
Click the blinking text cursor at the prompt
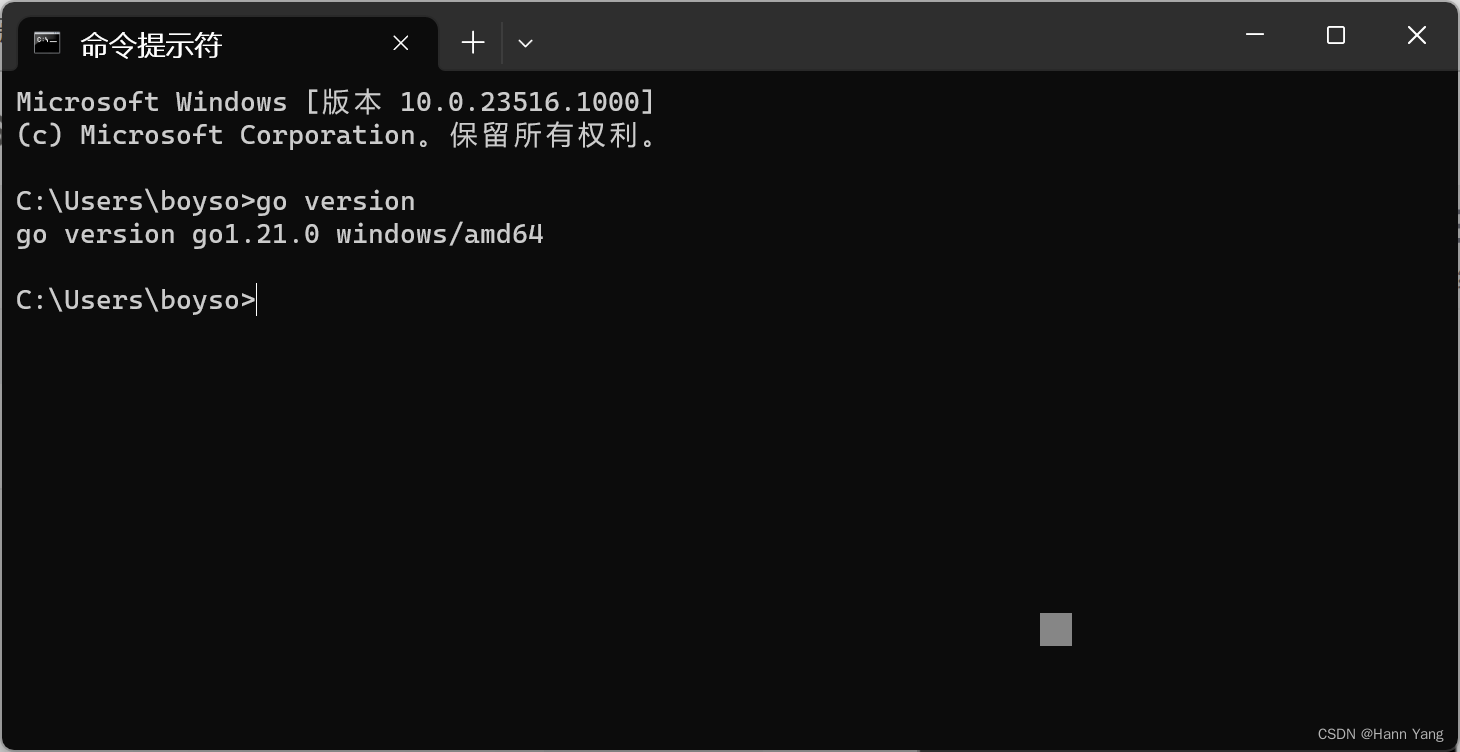pos(257,299)
